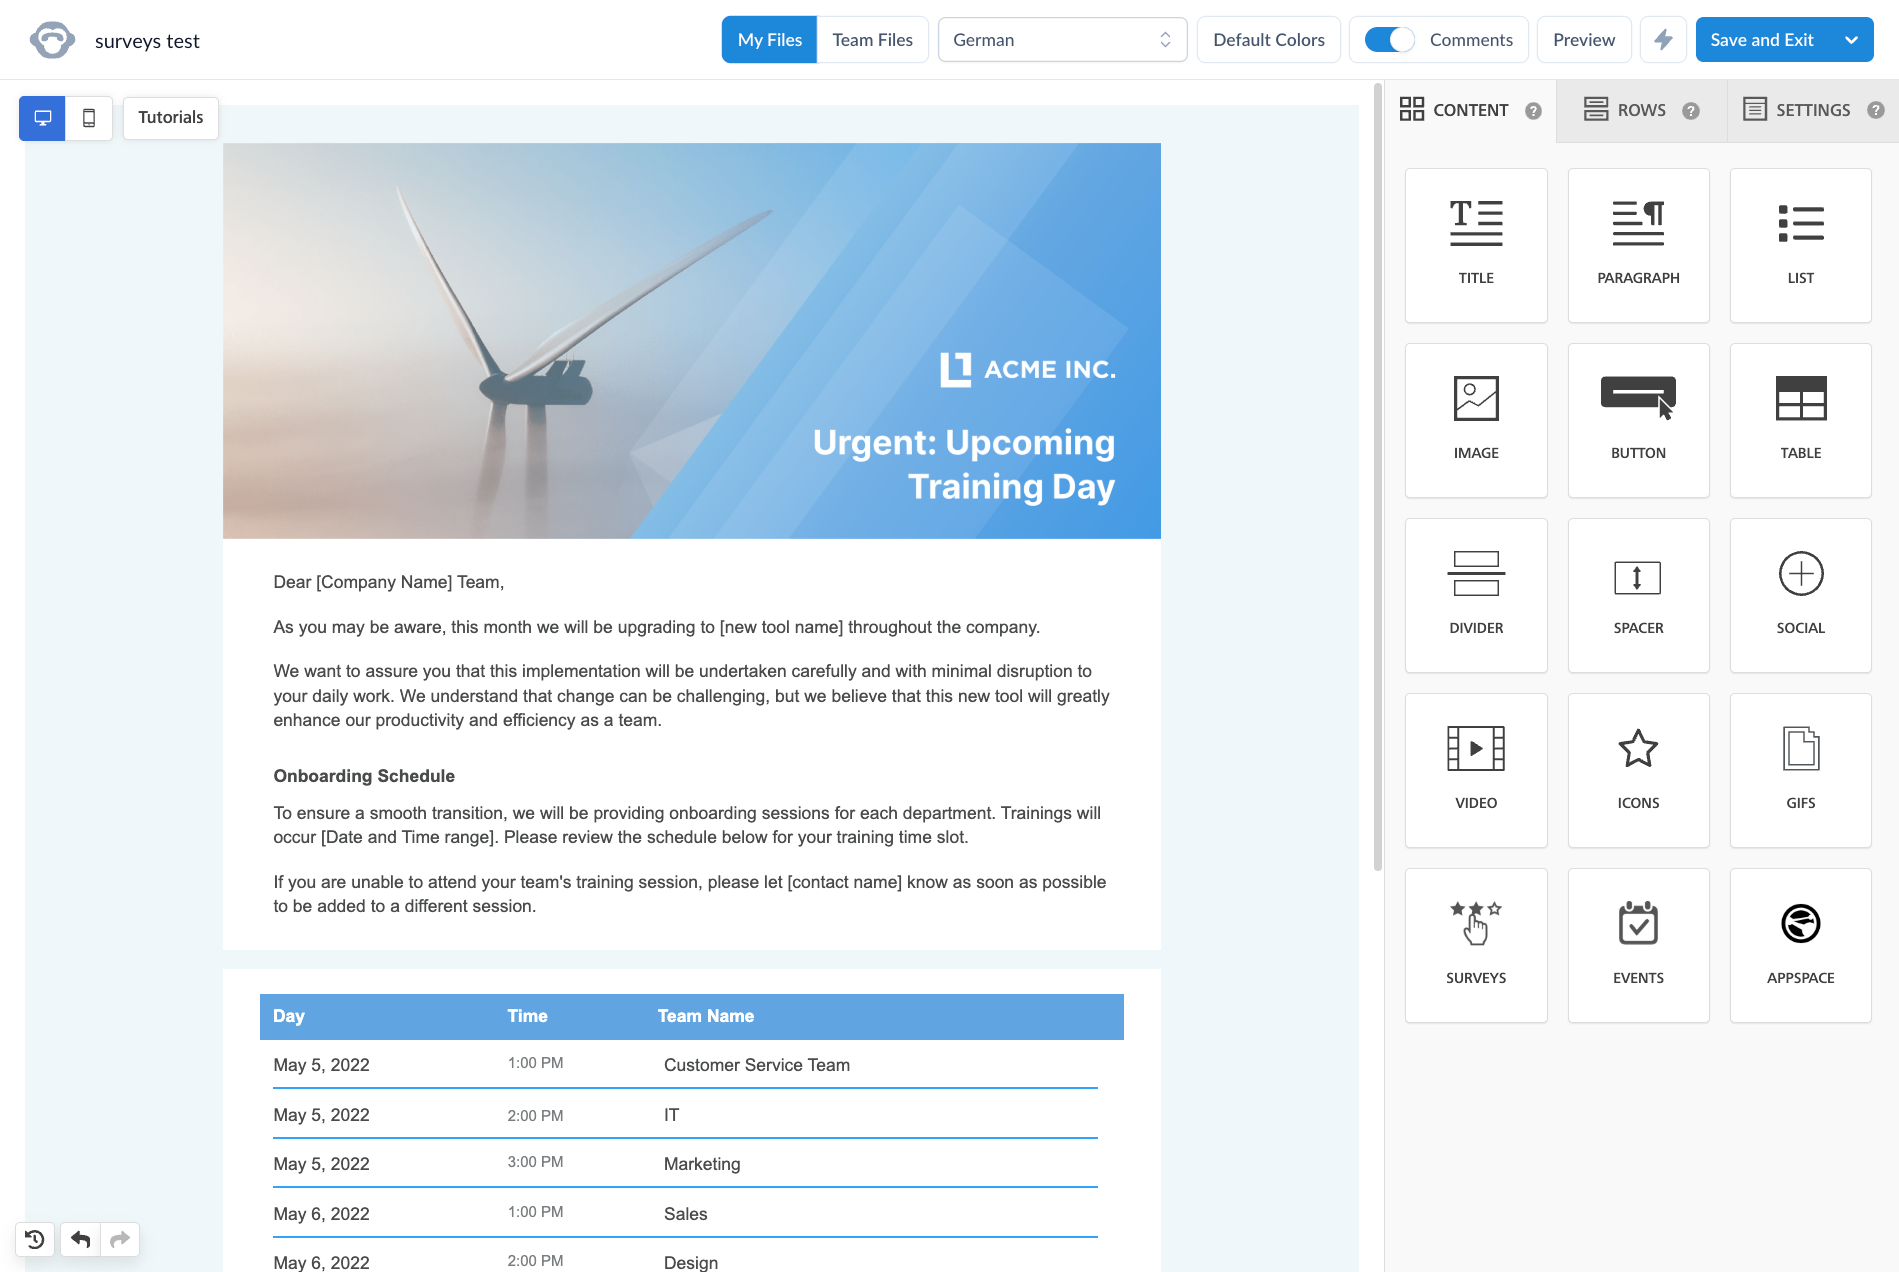Add a Title content block
This screenshot has width=1899, height=1272.
tap(1476, 245)
